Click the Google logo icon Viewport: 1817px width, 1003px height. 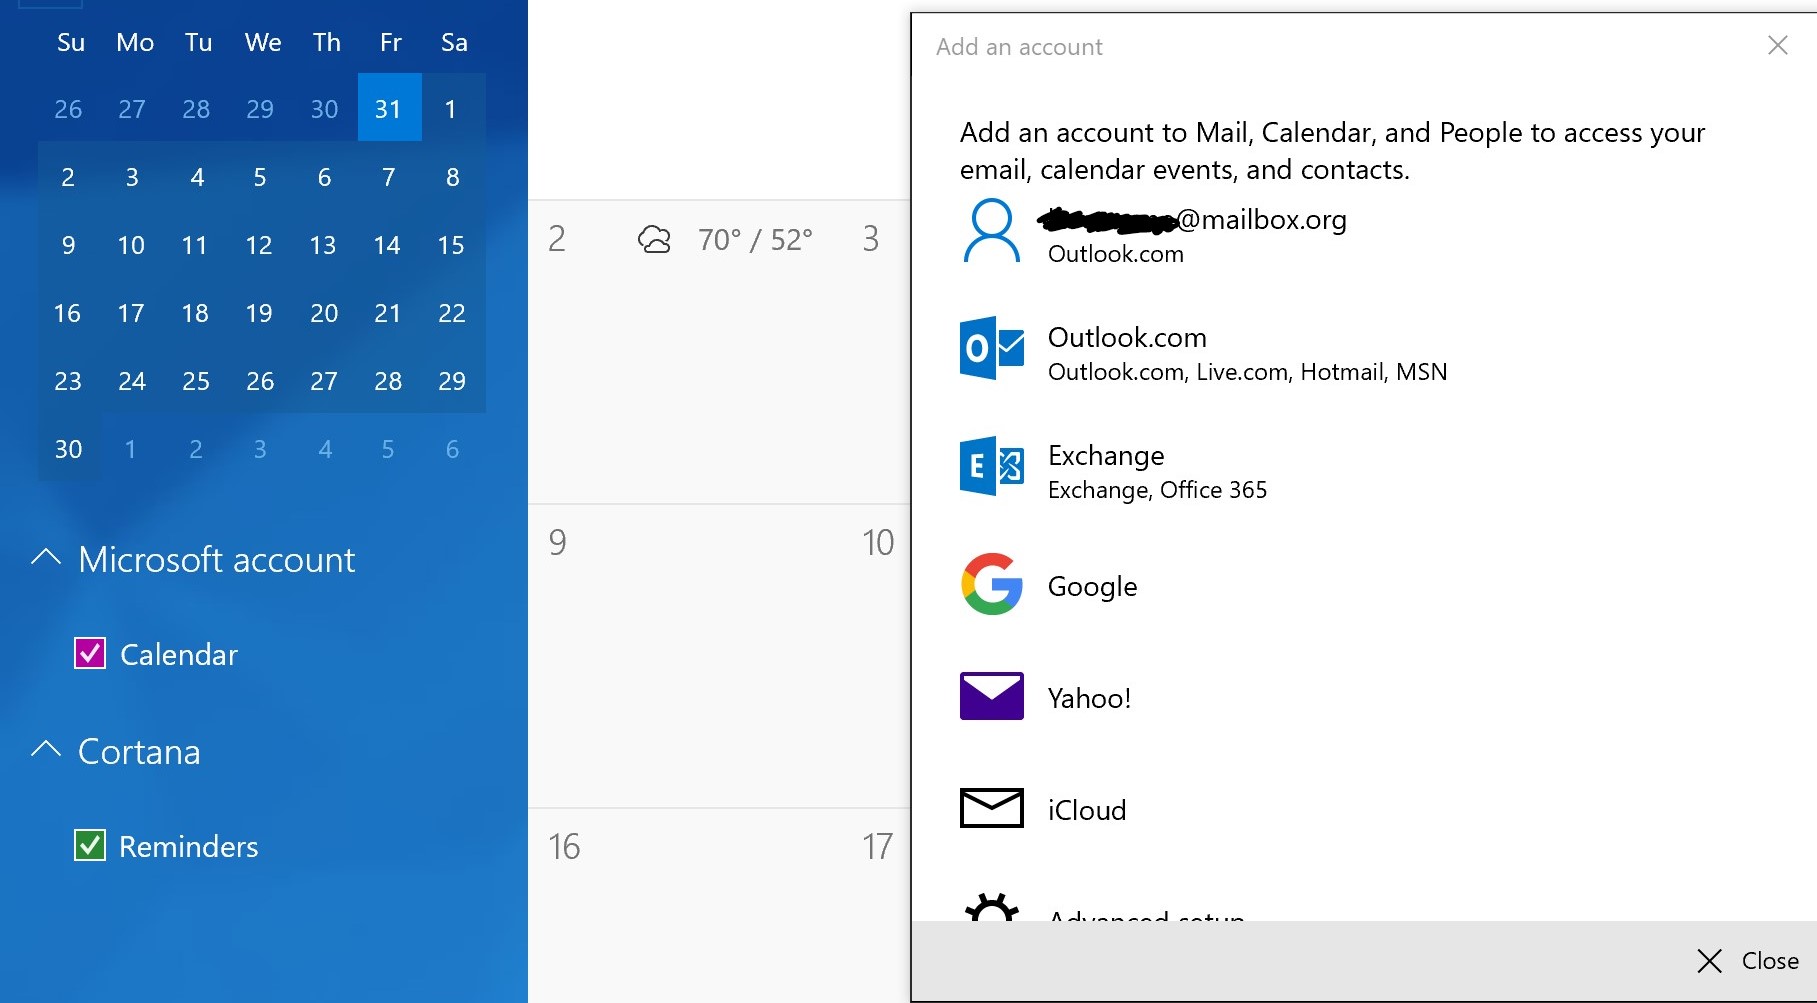point(992,584)
